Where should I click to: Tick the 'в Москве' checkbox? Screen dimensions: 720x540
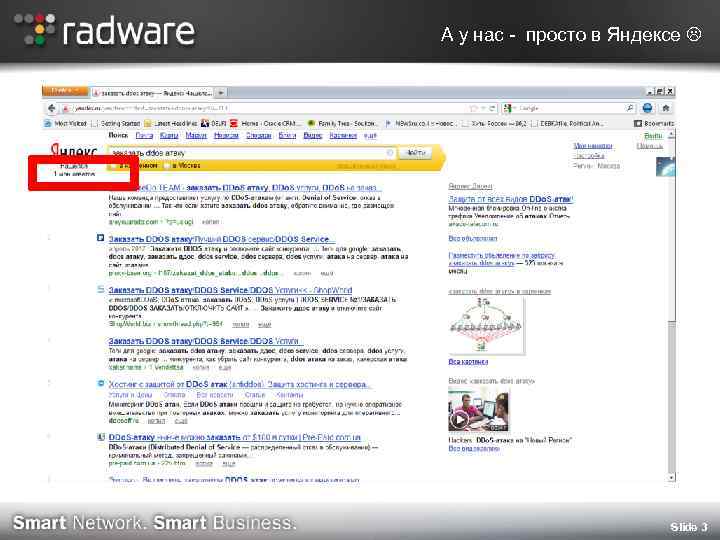[x=167, y=165]
